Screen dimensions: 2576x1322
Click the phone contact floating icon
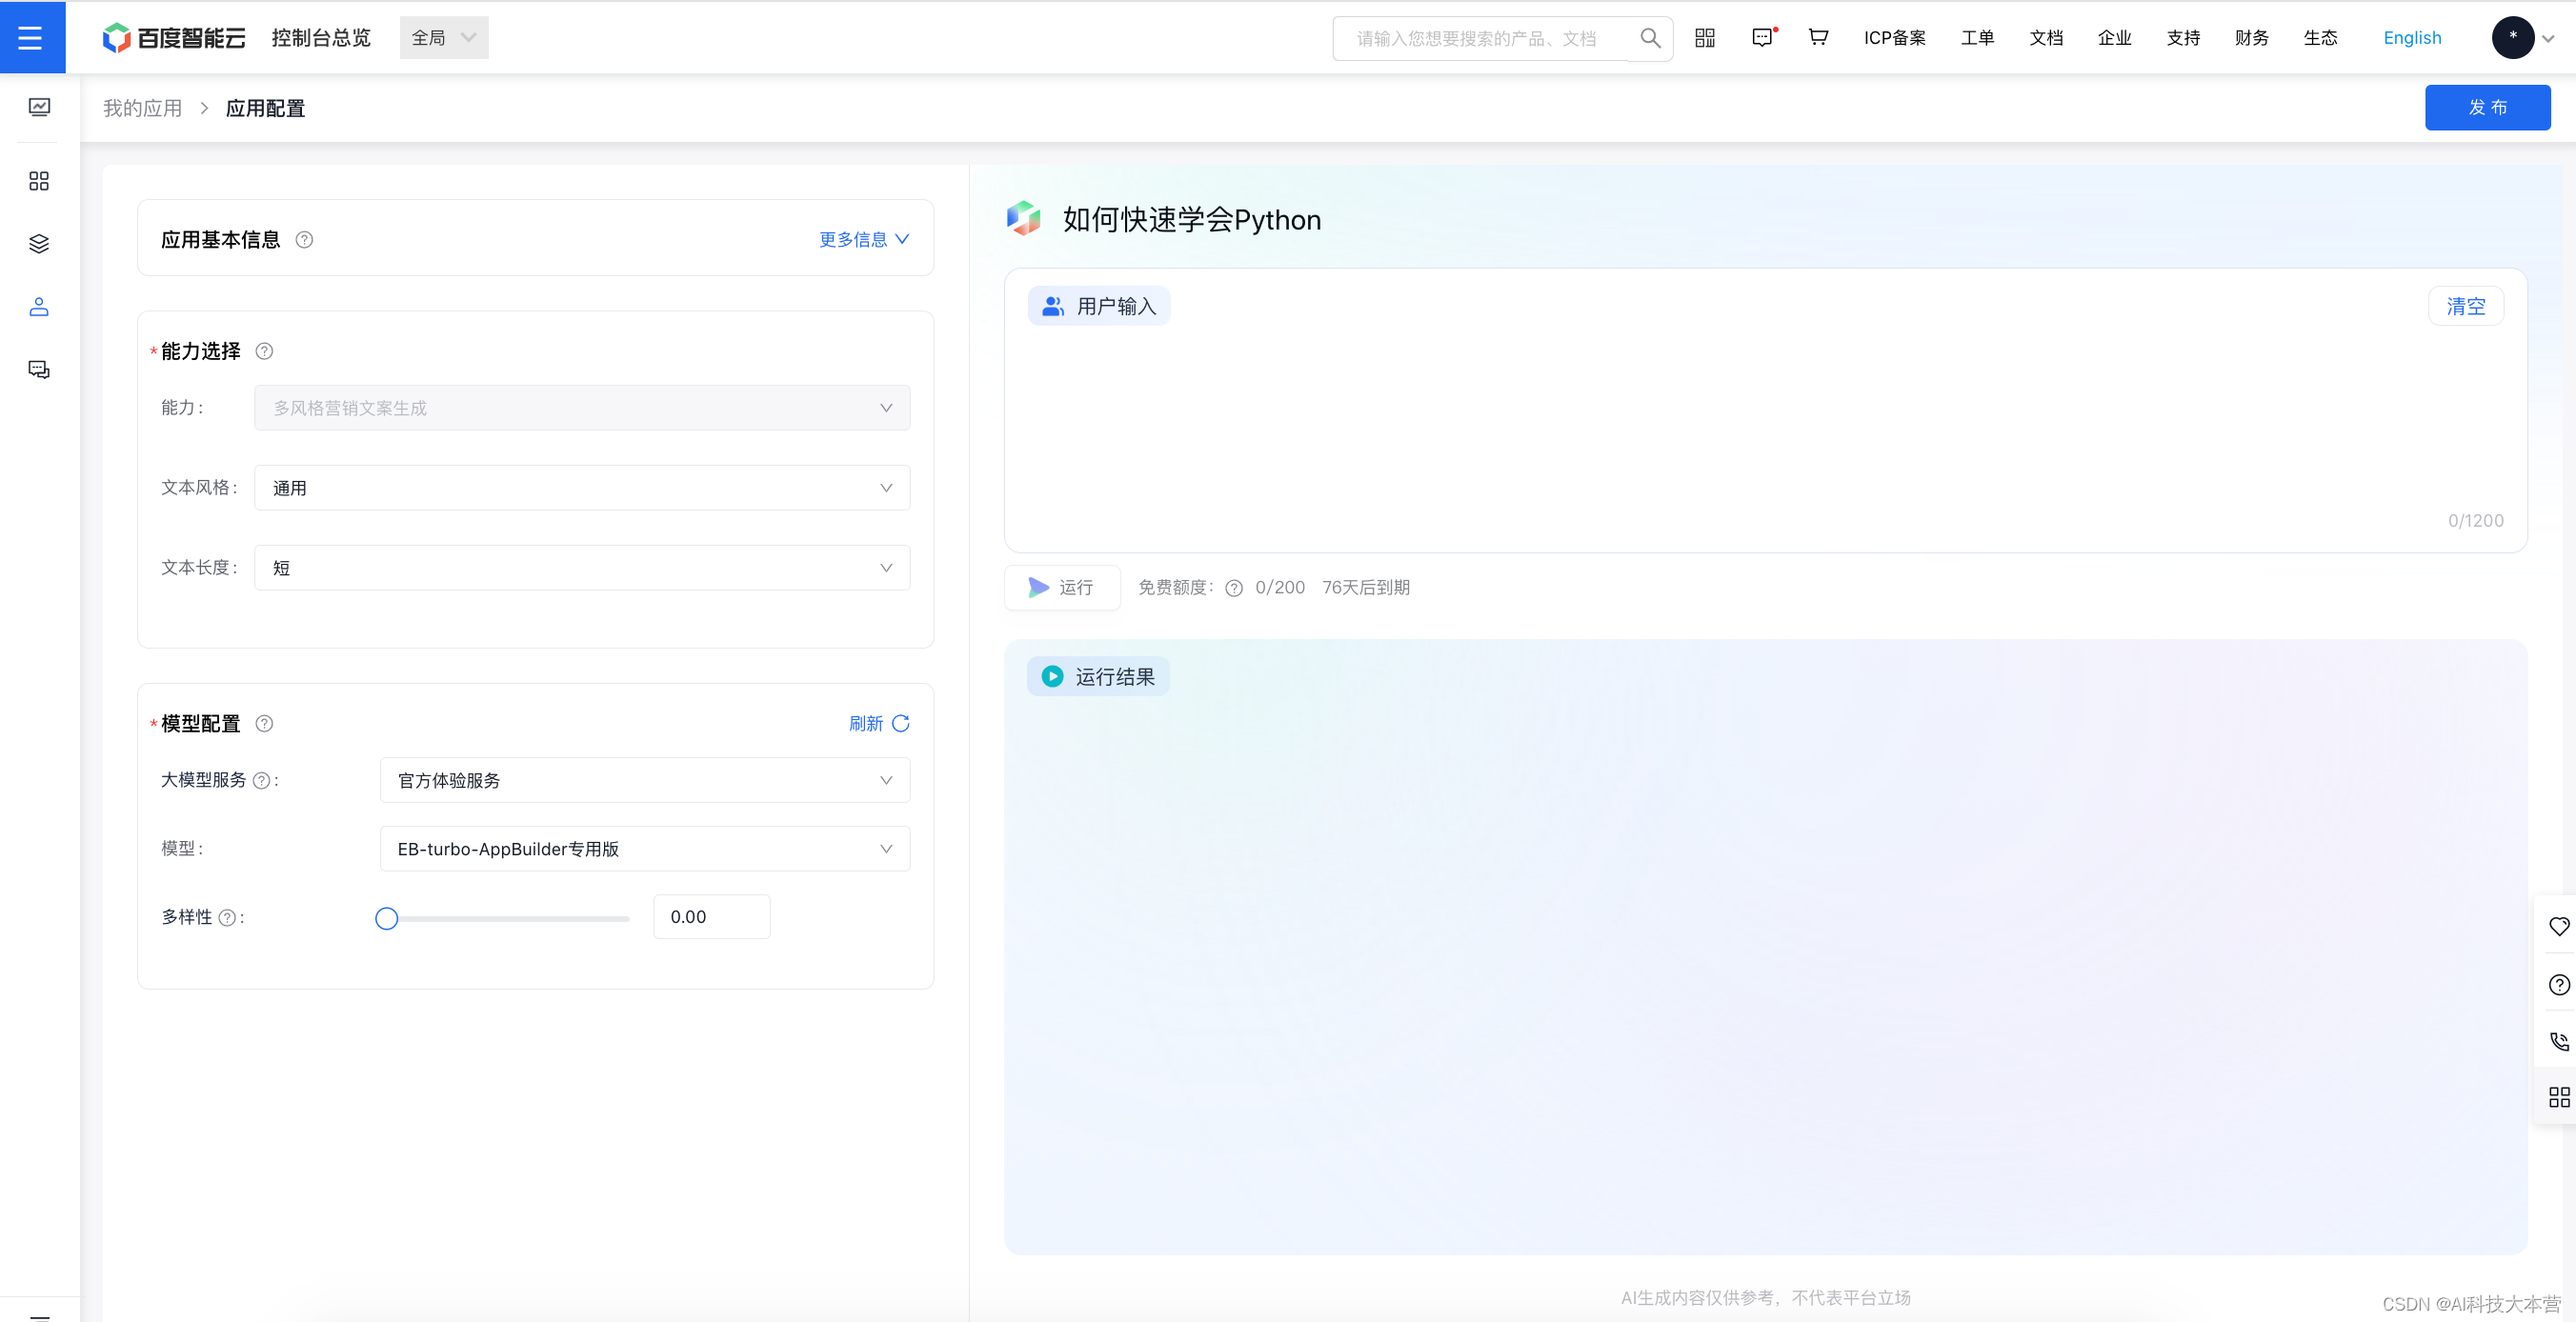coord(2558,1041)
